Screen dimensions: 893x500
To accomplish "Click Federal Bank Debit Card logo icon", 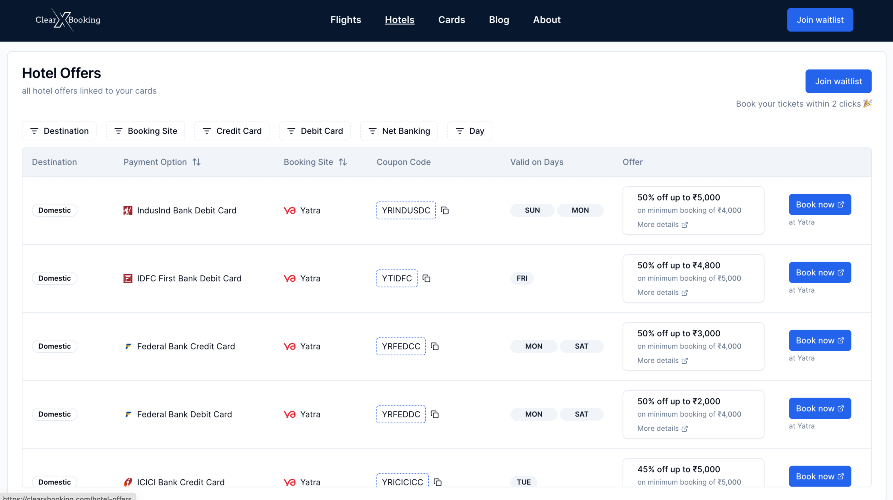I will 128,414.
